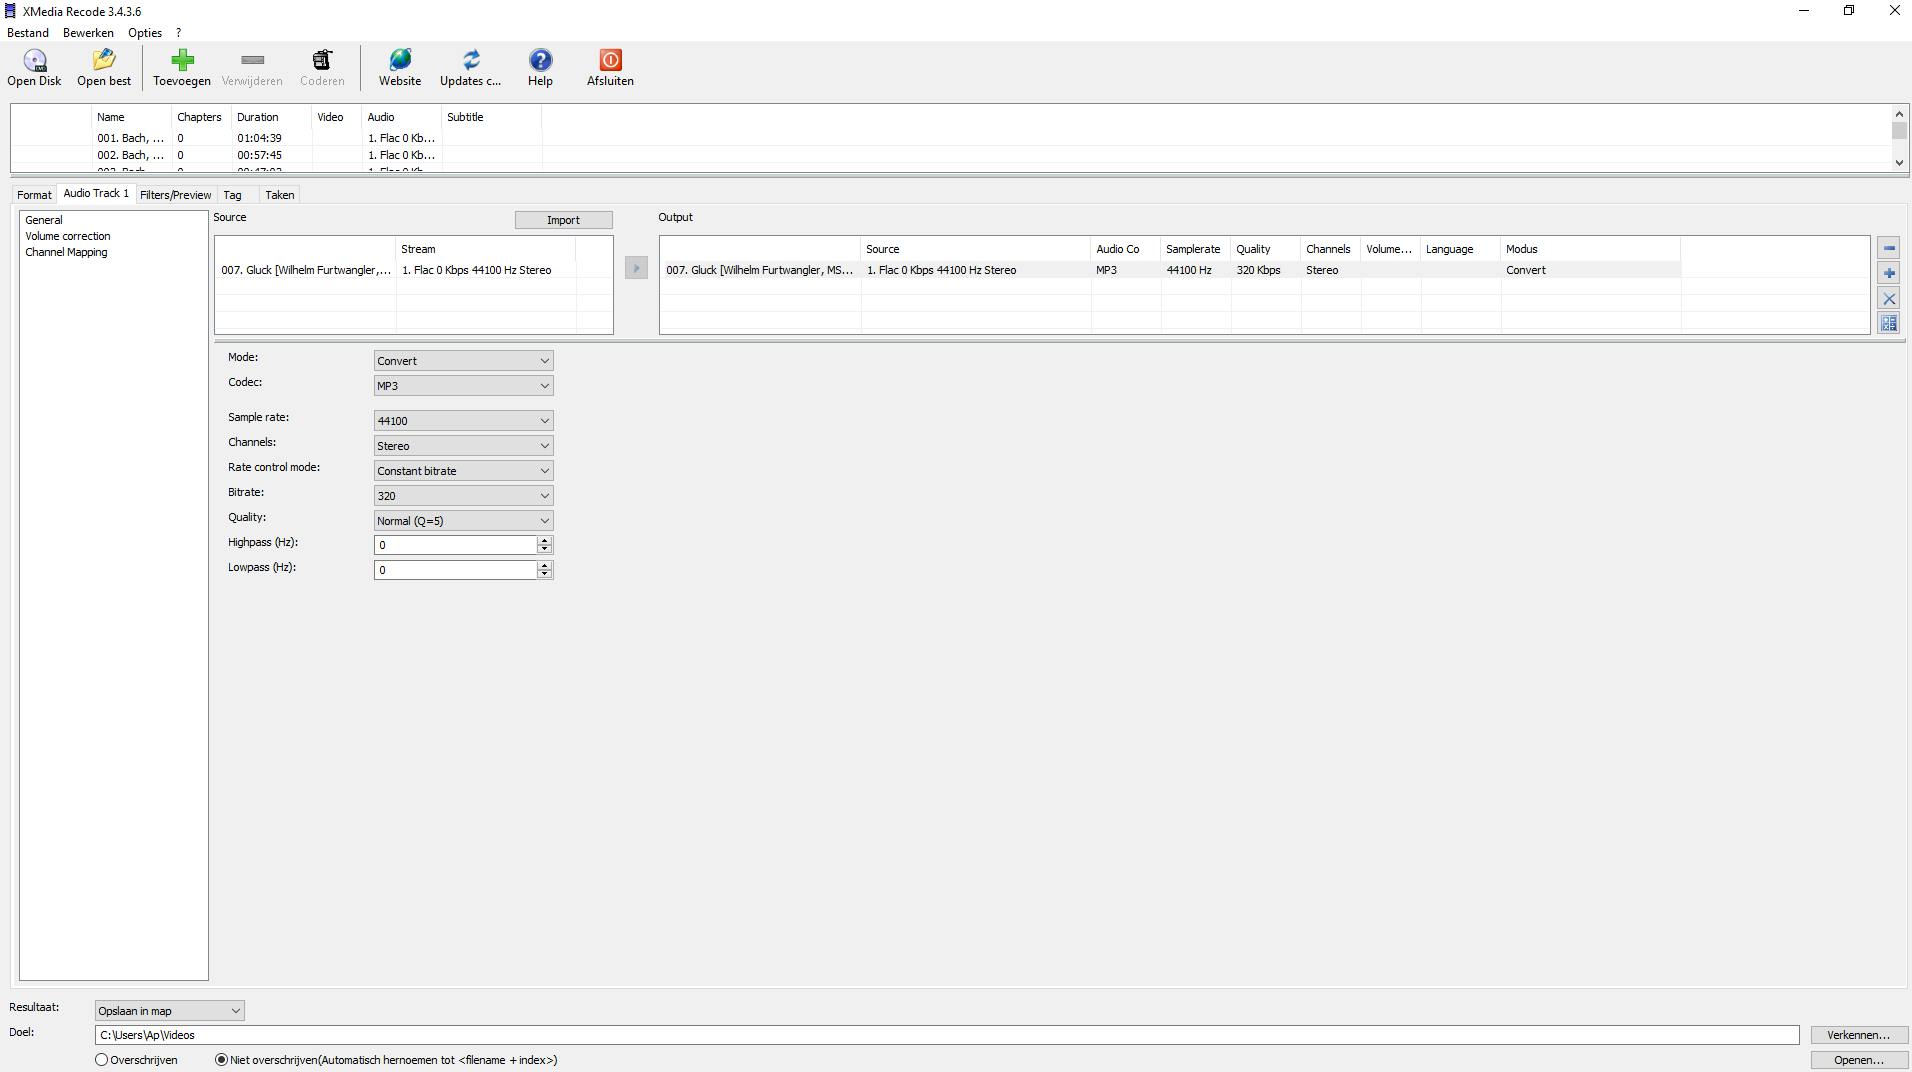Viewport: 1912px width, 1072px height.
Task: Click the blue plus icon beside Output list
Action: tap(1889, 274)
